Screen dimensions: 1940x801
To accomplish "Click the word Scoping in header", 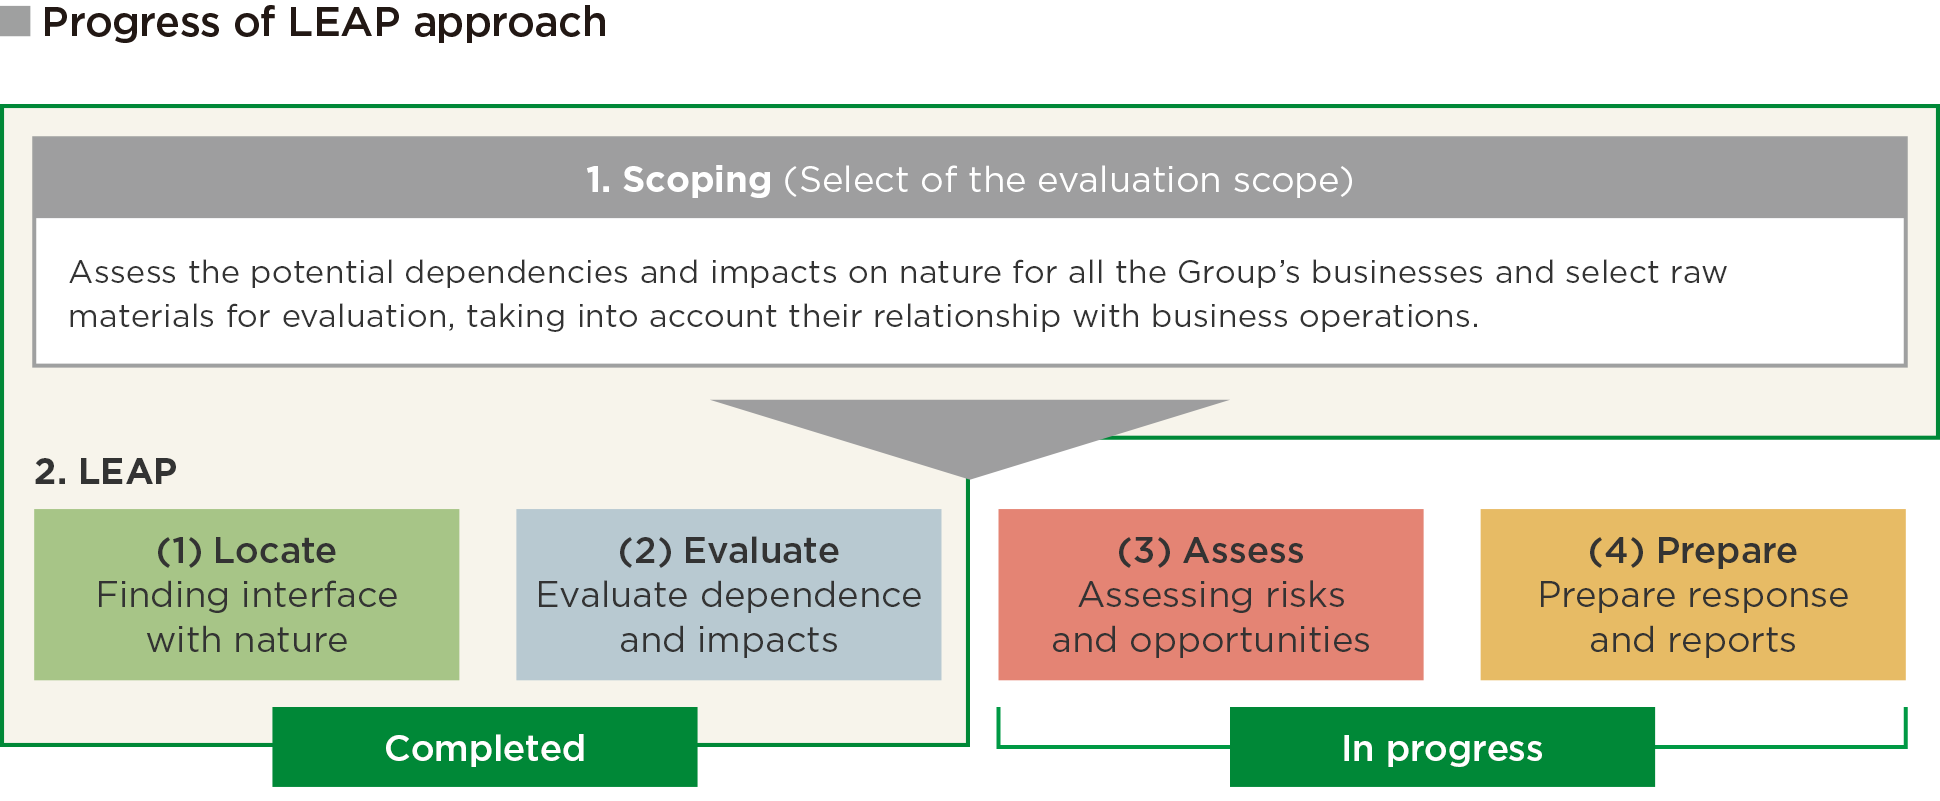I will click(x=697, y=180).
